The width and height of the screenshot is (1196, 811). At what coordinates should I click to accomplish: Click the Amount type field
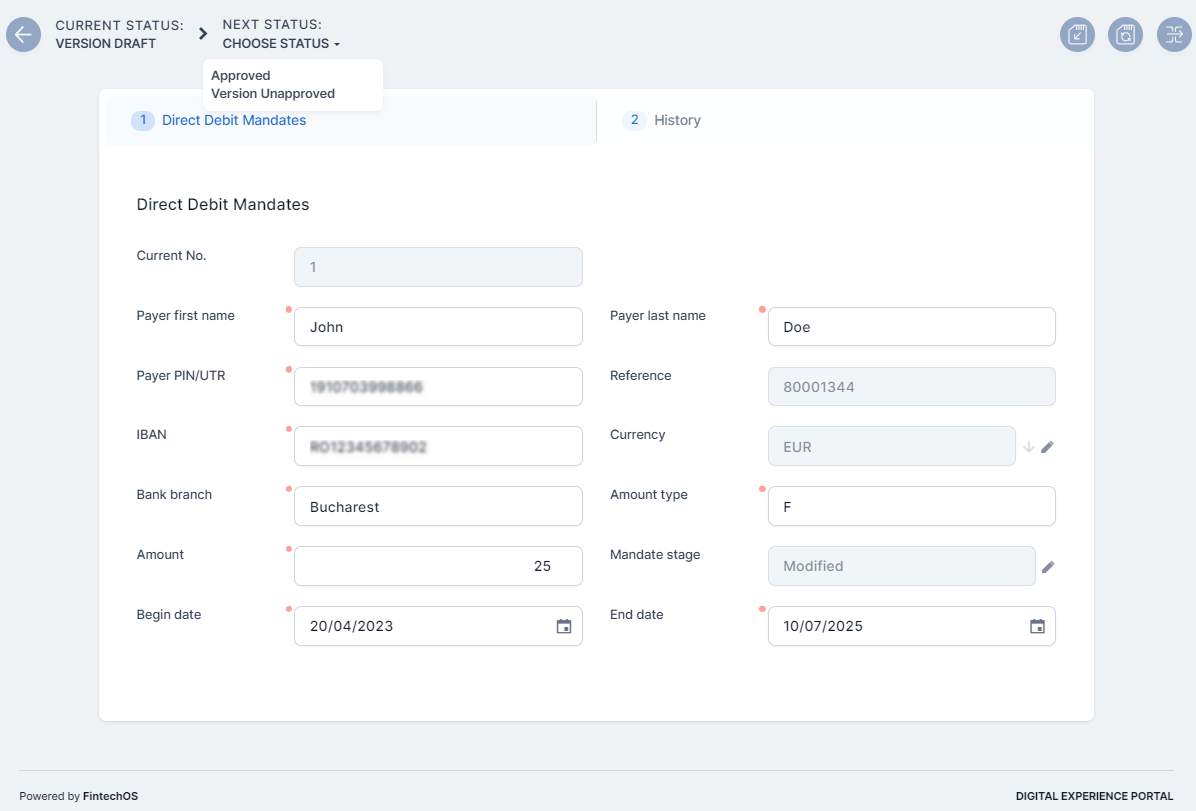tap(911, 507)
